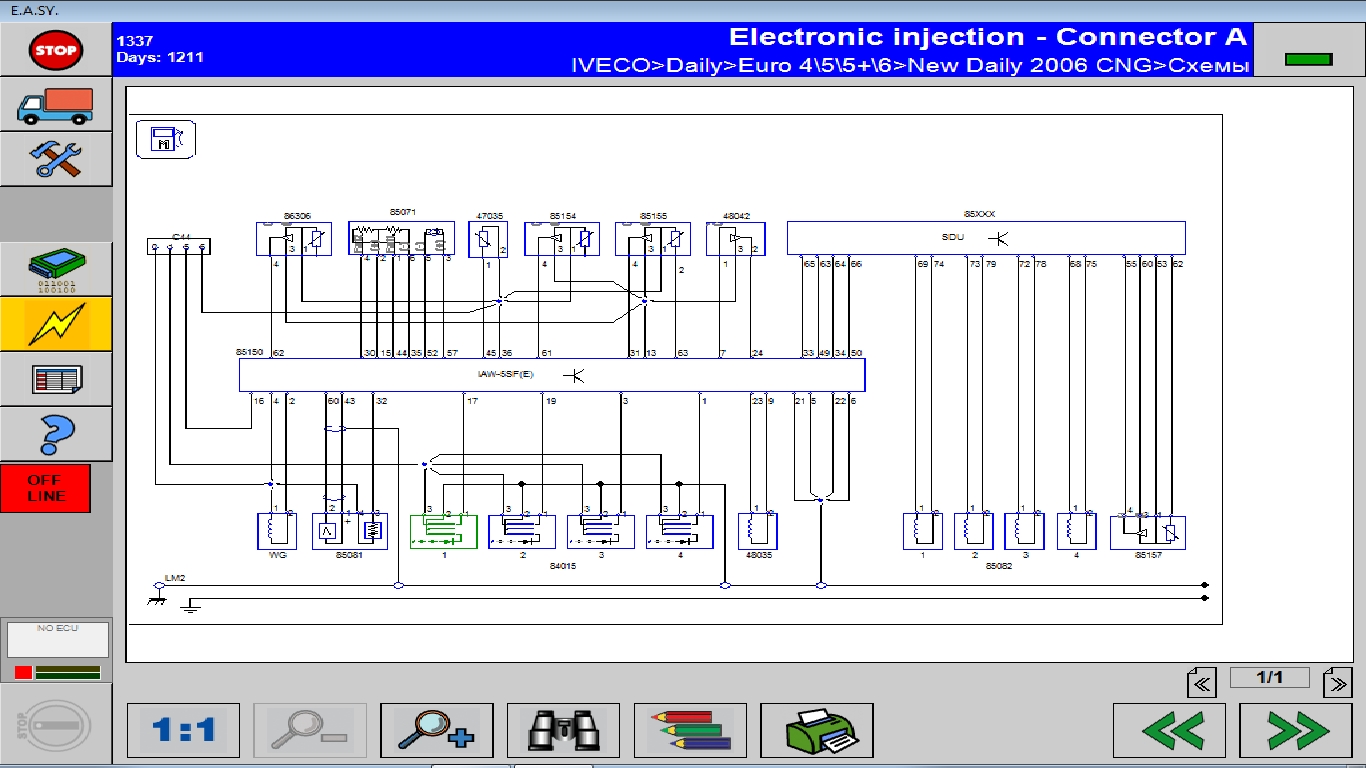Image resolution: width=1366 pixels, height=768 pixels.
Task: Select injector 3 of group 84015
Action: 601,532
